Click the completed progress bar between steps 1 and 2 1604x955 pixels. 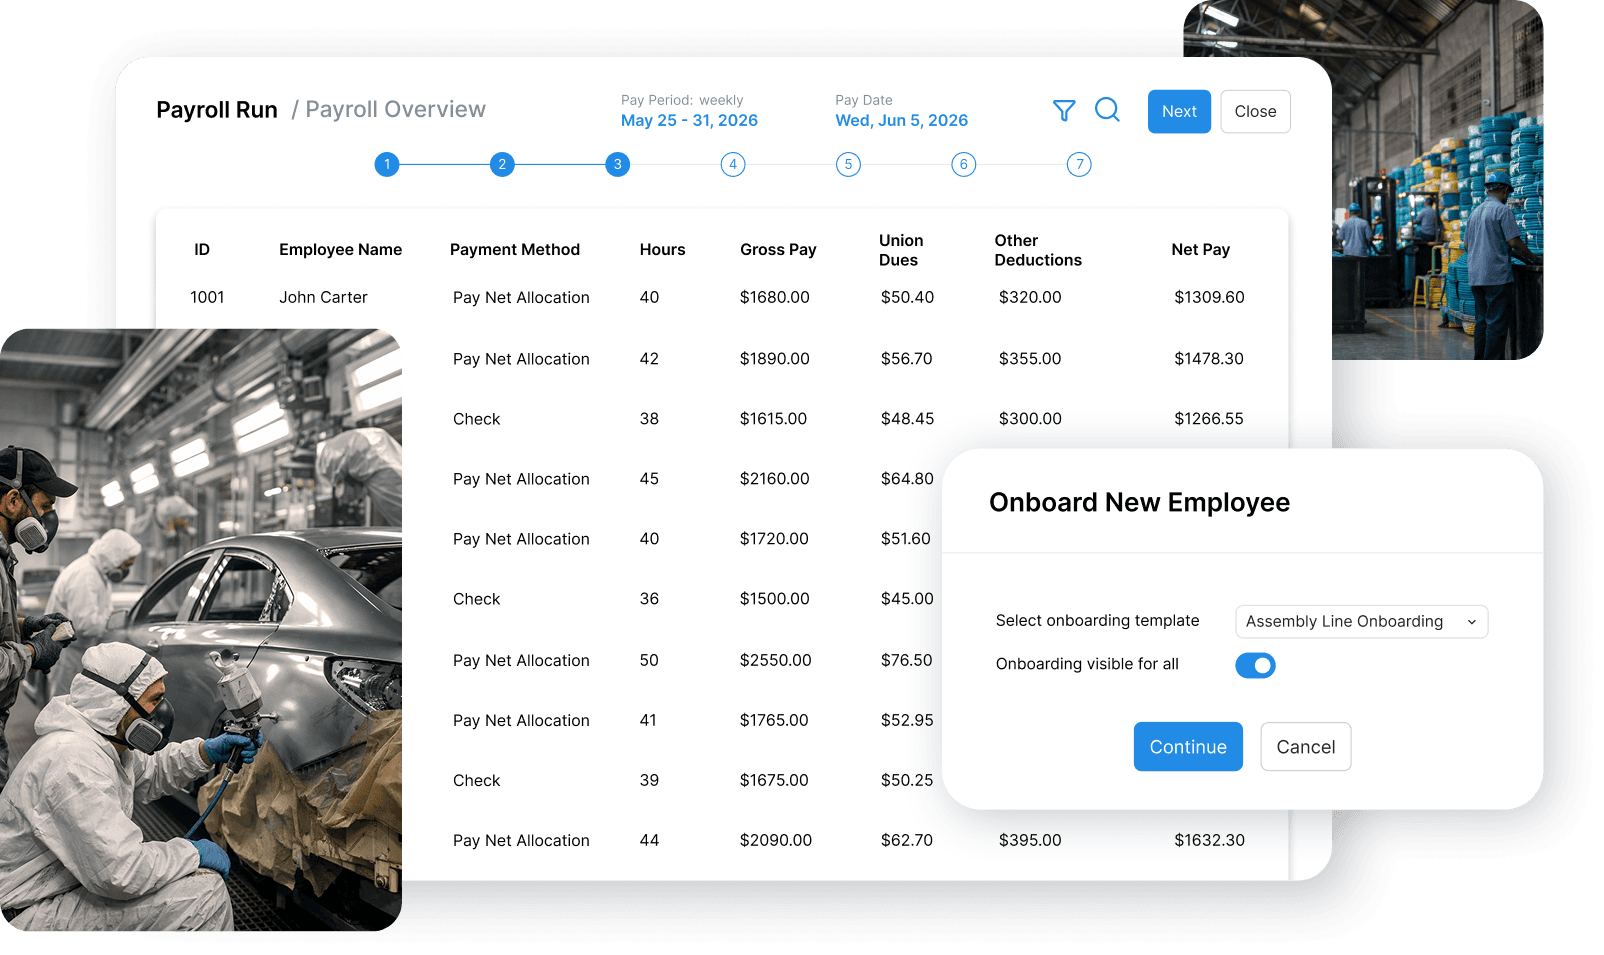click(444, 164)
